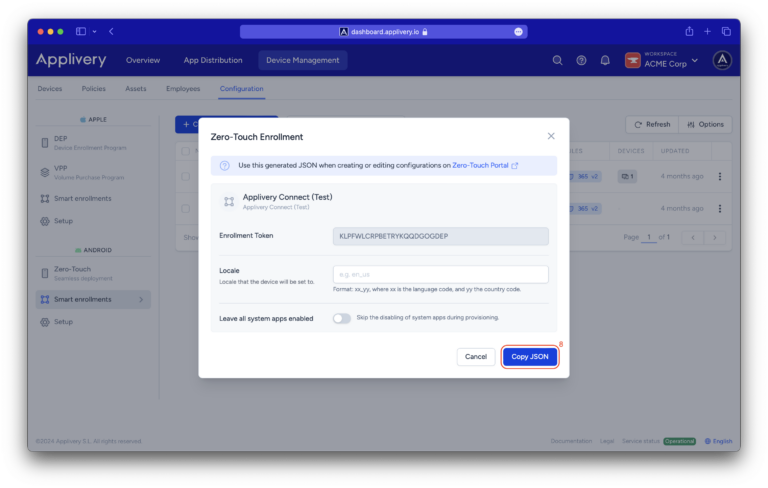The width and height of the screenshot is (768, 488).
Task: Click the devices count badge showing 1
Action: tap(627, 176)
